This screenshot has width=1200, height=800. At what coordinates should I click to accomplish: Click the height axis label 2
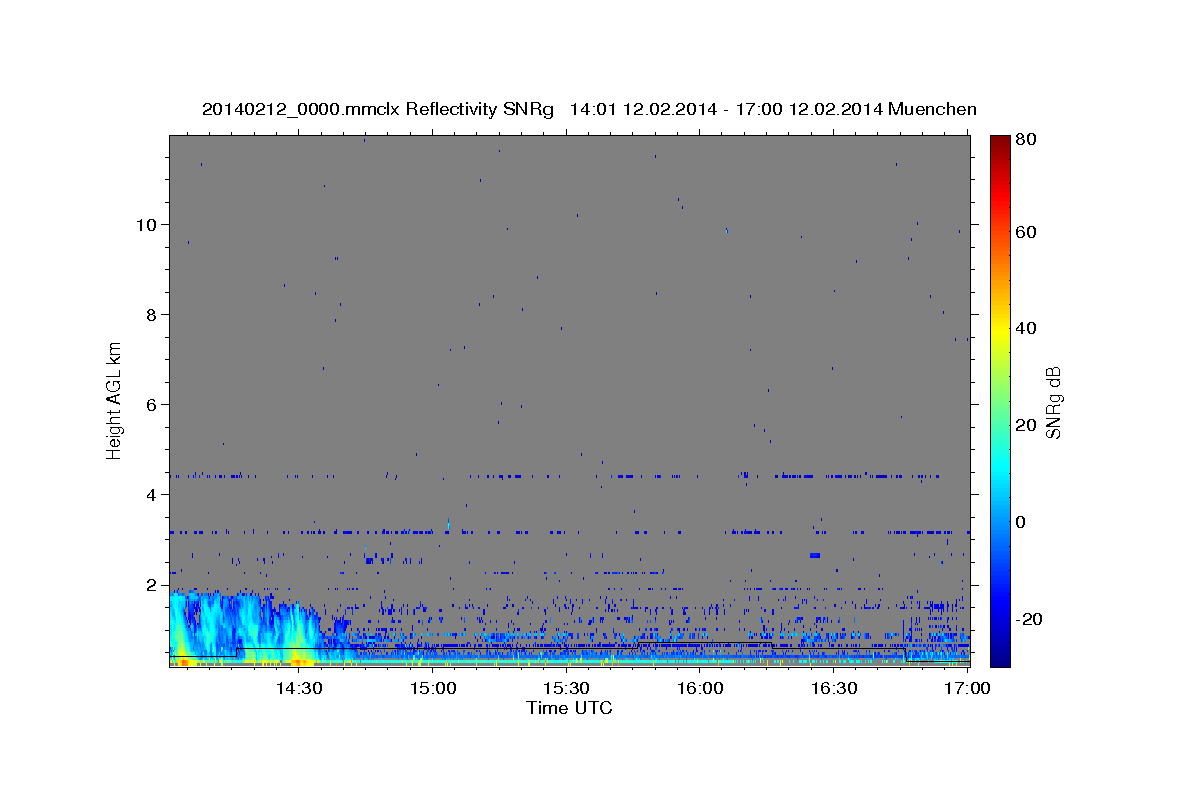click(151, 584)
